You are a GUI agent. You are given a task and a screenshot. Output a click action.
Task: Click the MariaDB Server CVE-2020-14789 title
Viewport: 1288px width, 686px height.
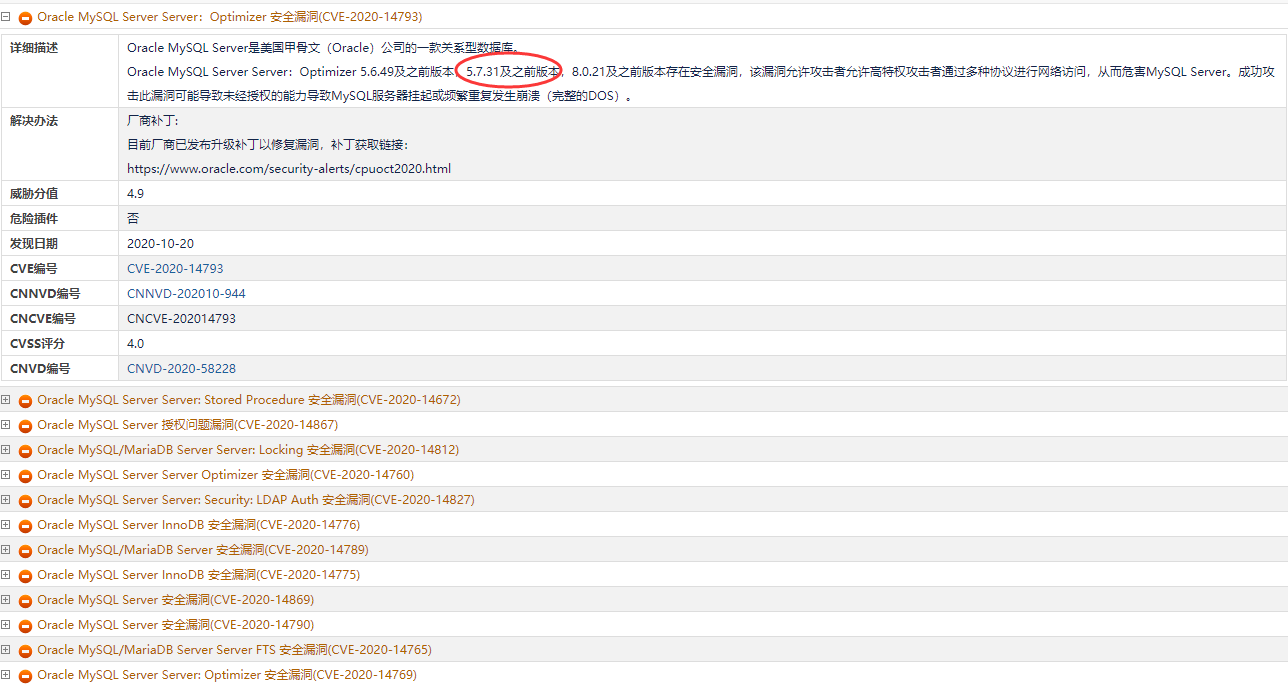203,550
